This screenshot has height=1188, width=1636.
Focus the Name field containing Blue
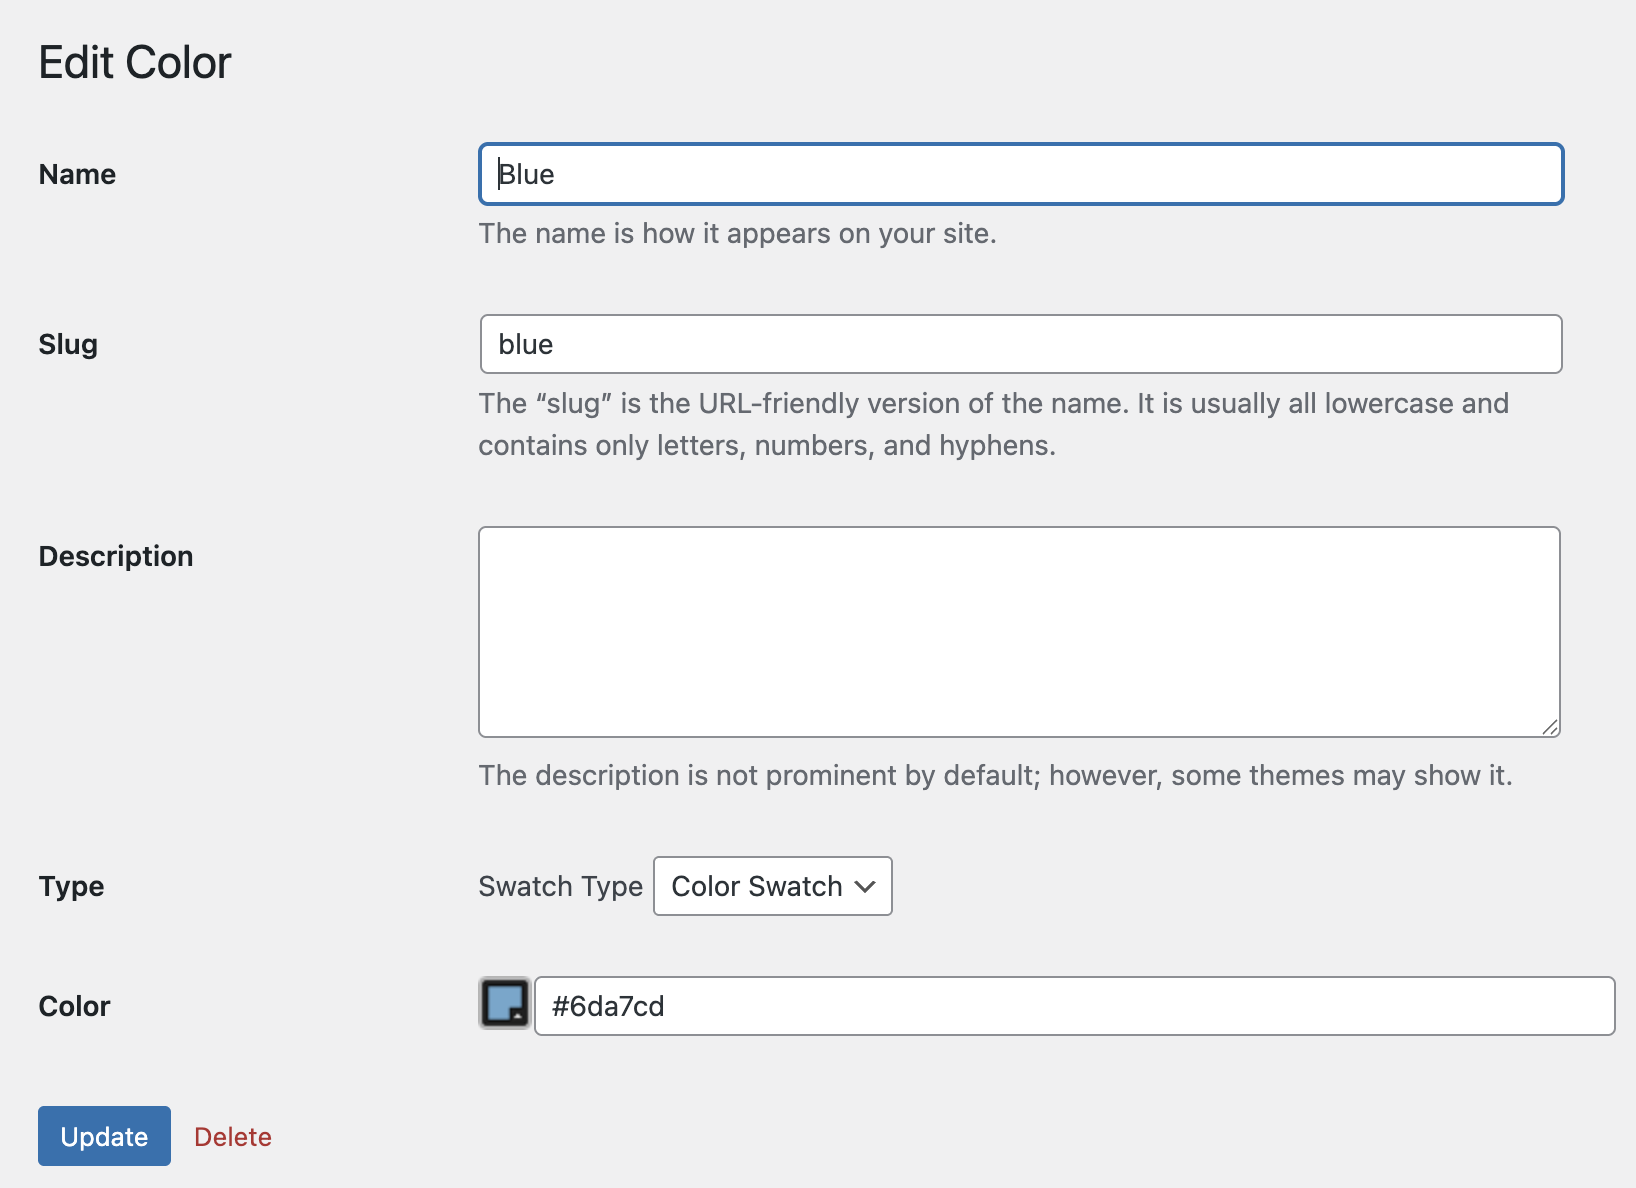coord(1020,174)
